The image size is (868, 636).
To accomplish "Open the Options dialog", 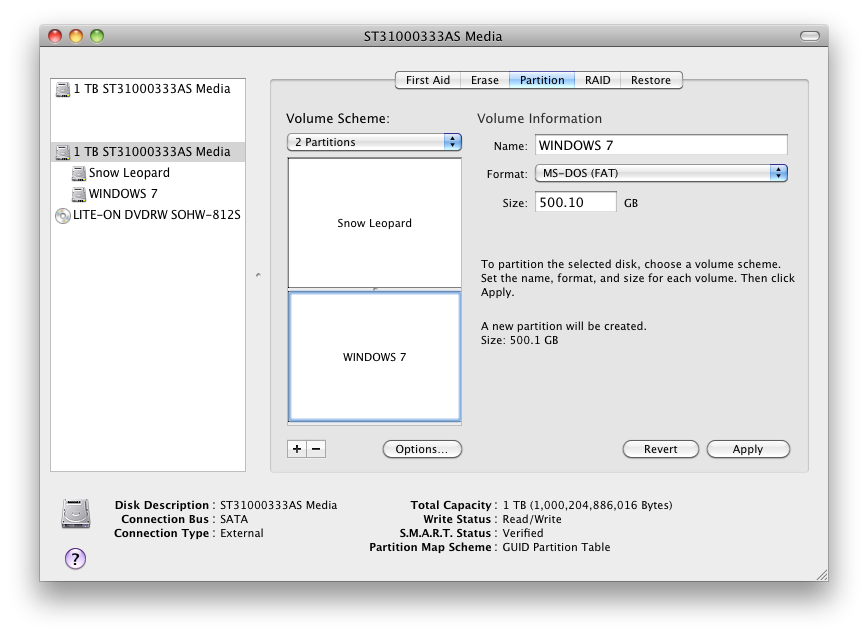I will [421, 449].
